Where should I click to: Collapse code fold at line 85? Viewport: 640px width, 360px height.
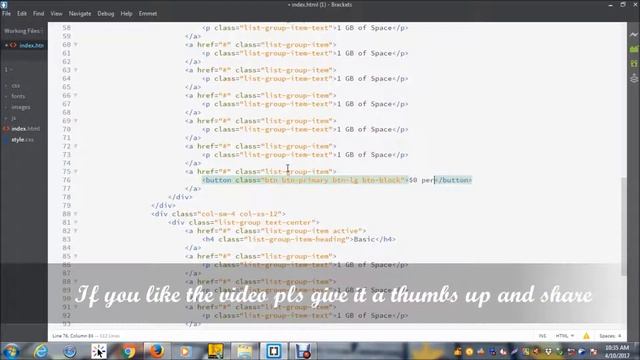click(x=76, y=256)
